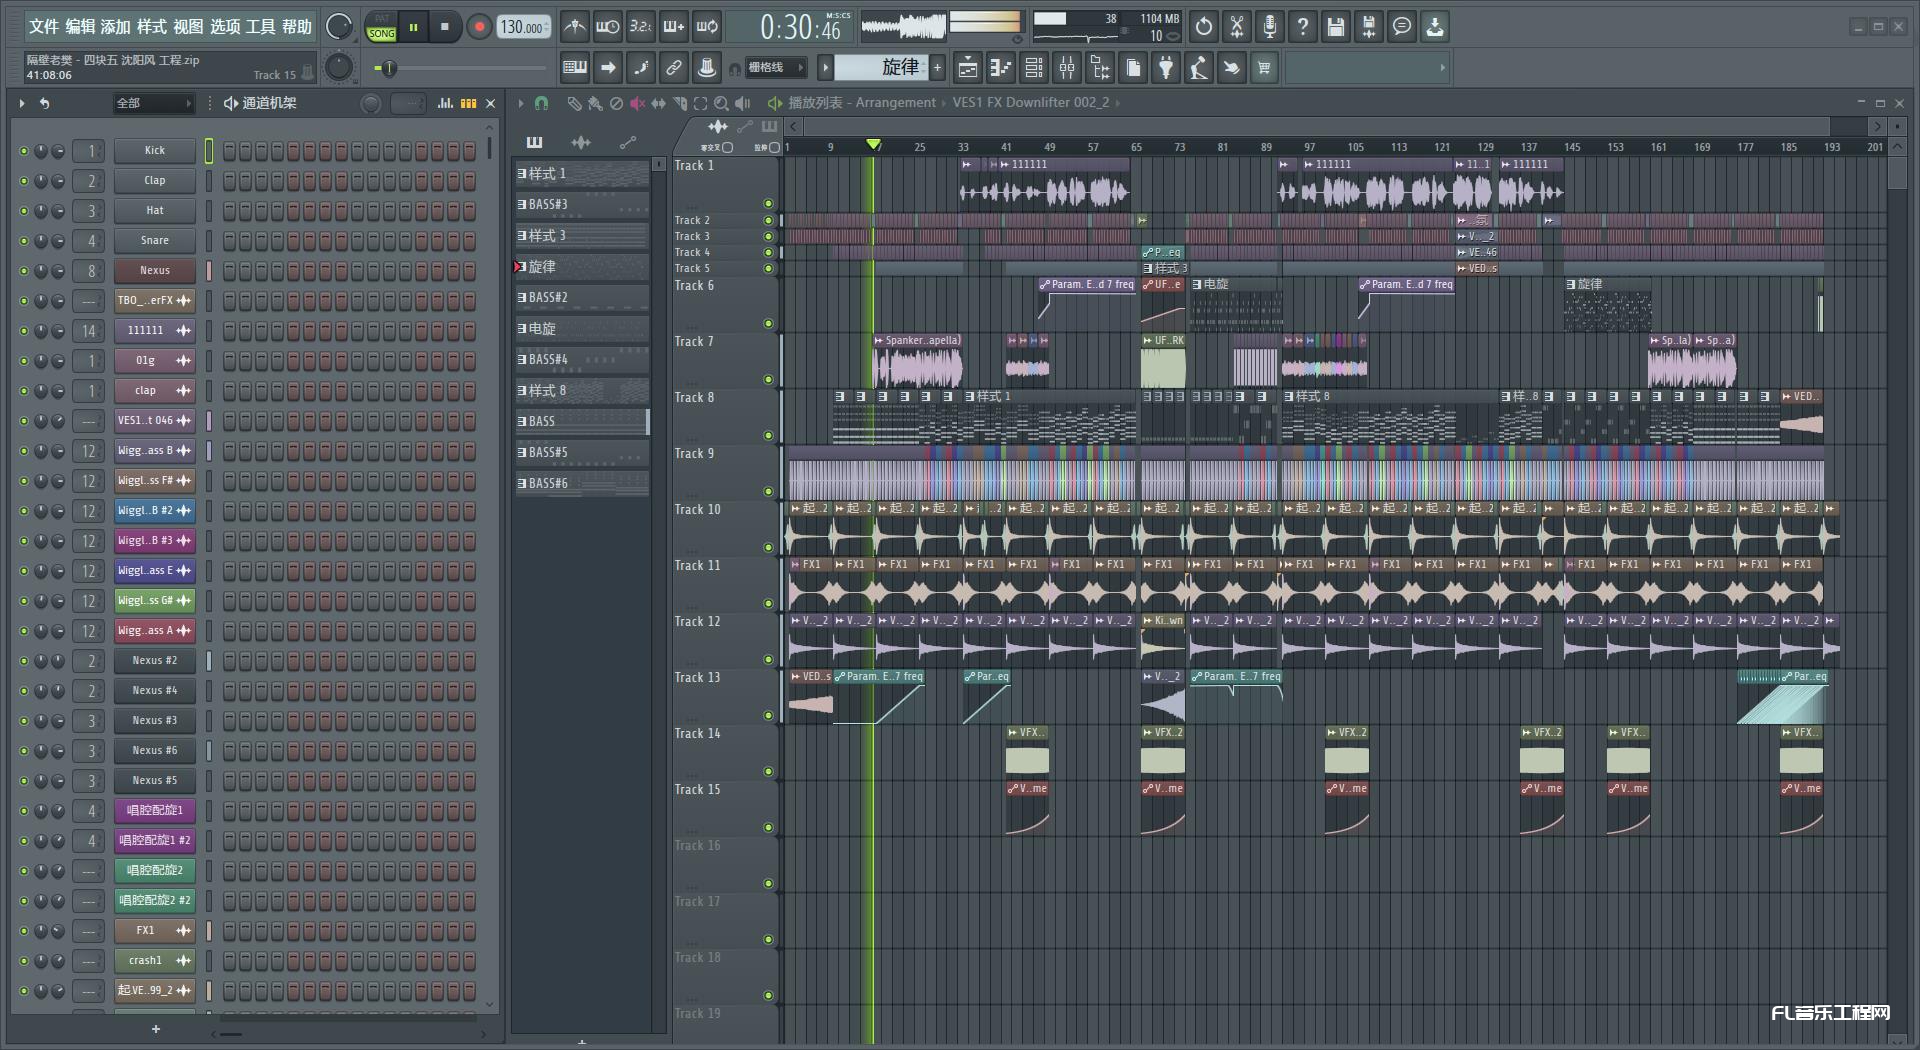Toggle Track 14 mute LED in the playlist
The height and width of the screenshot is (1050, 1920).
tap(768, 772)
